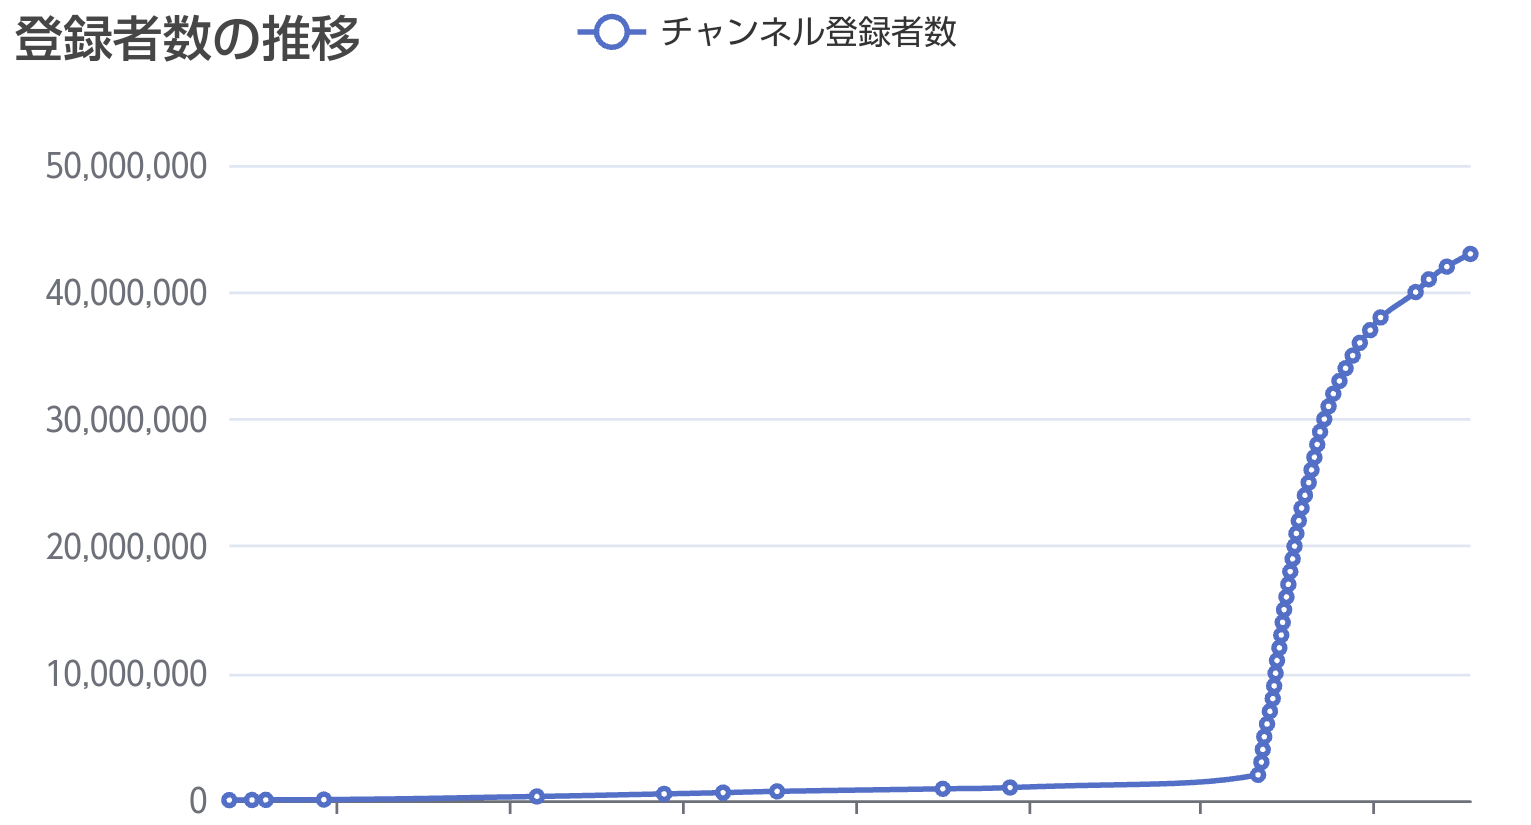Select the data point at the steep rise's base
Image resolution: width=1531 pixels, height=825 pixels.
[x=1258, y=775]
